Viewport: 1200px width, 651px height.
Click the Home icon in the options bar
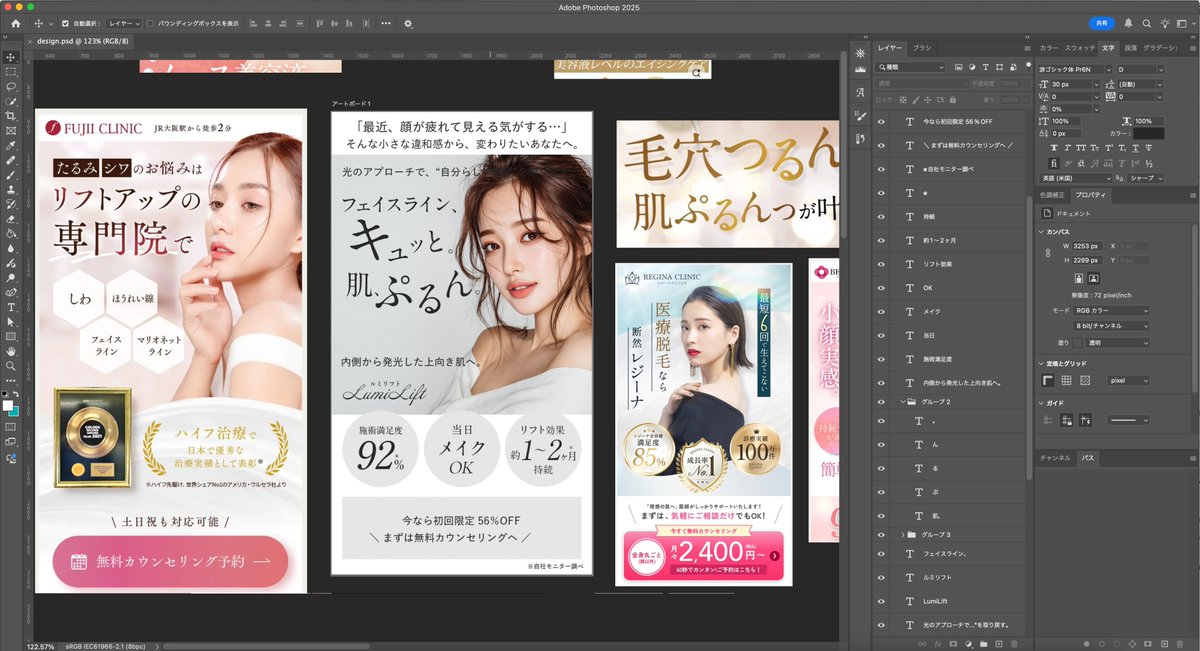[15, 23]
